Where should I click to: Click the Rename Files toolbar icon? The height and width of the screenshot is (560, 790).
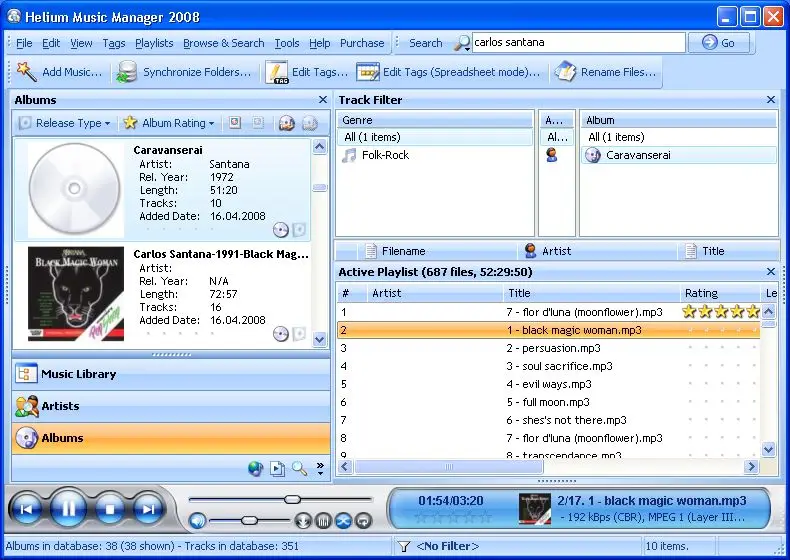(x=565, y=72)
